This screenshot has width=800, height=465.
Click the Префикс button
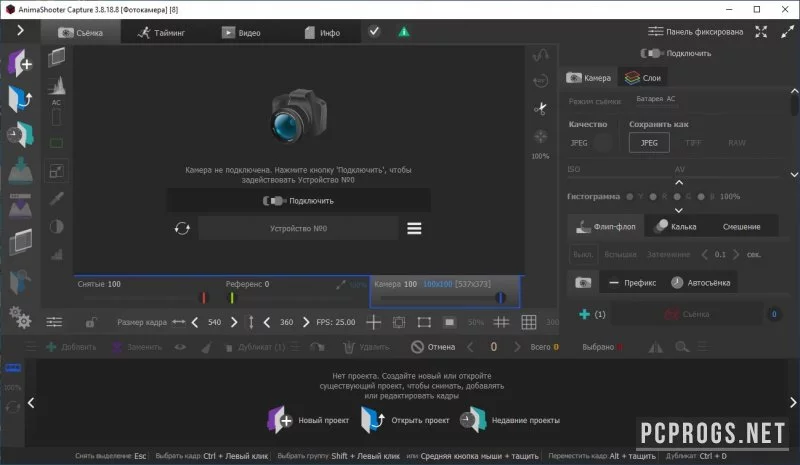pyautogui.click(x=633, y=282)
